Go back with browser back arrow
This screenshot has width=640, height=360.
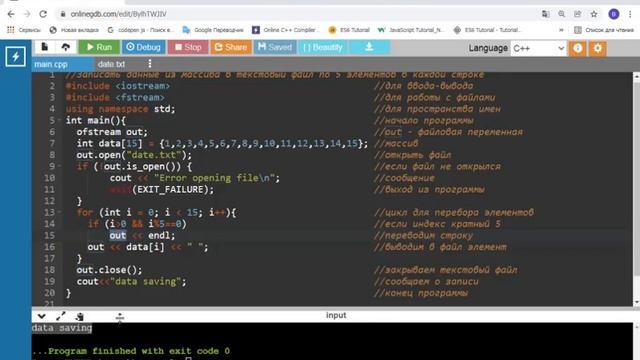(11, 14)
